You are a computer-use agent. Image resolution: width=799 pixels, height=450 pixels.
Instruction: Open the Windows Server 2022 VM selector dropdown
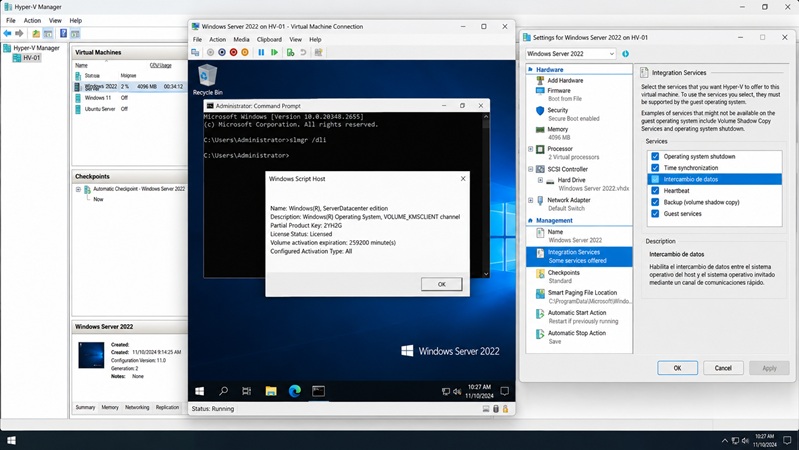[x=571, y=54]
